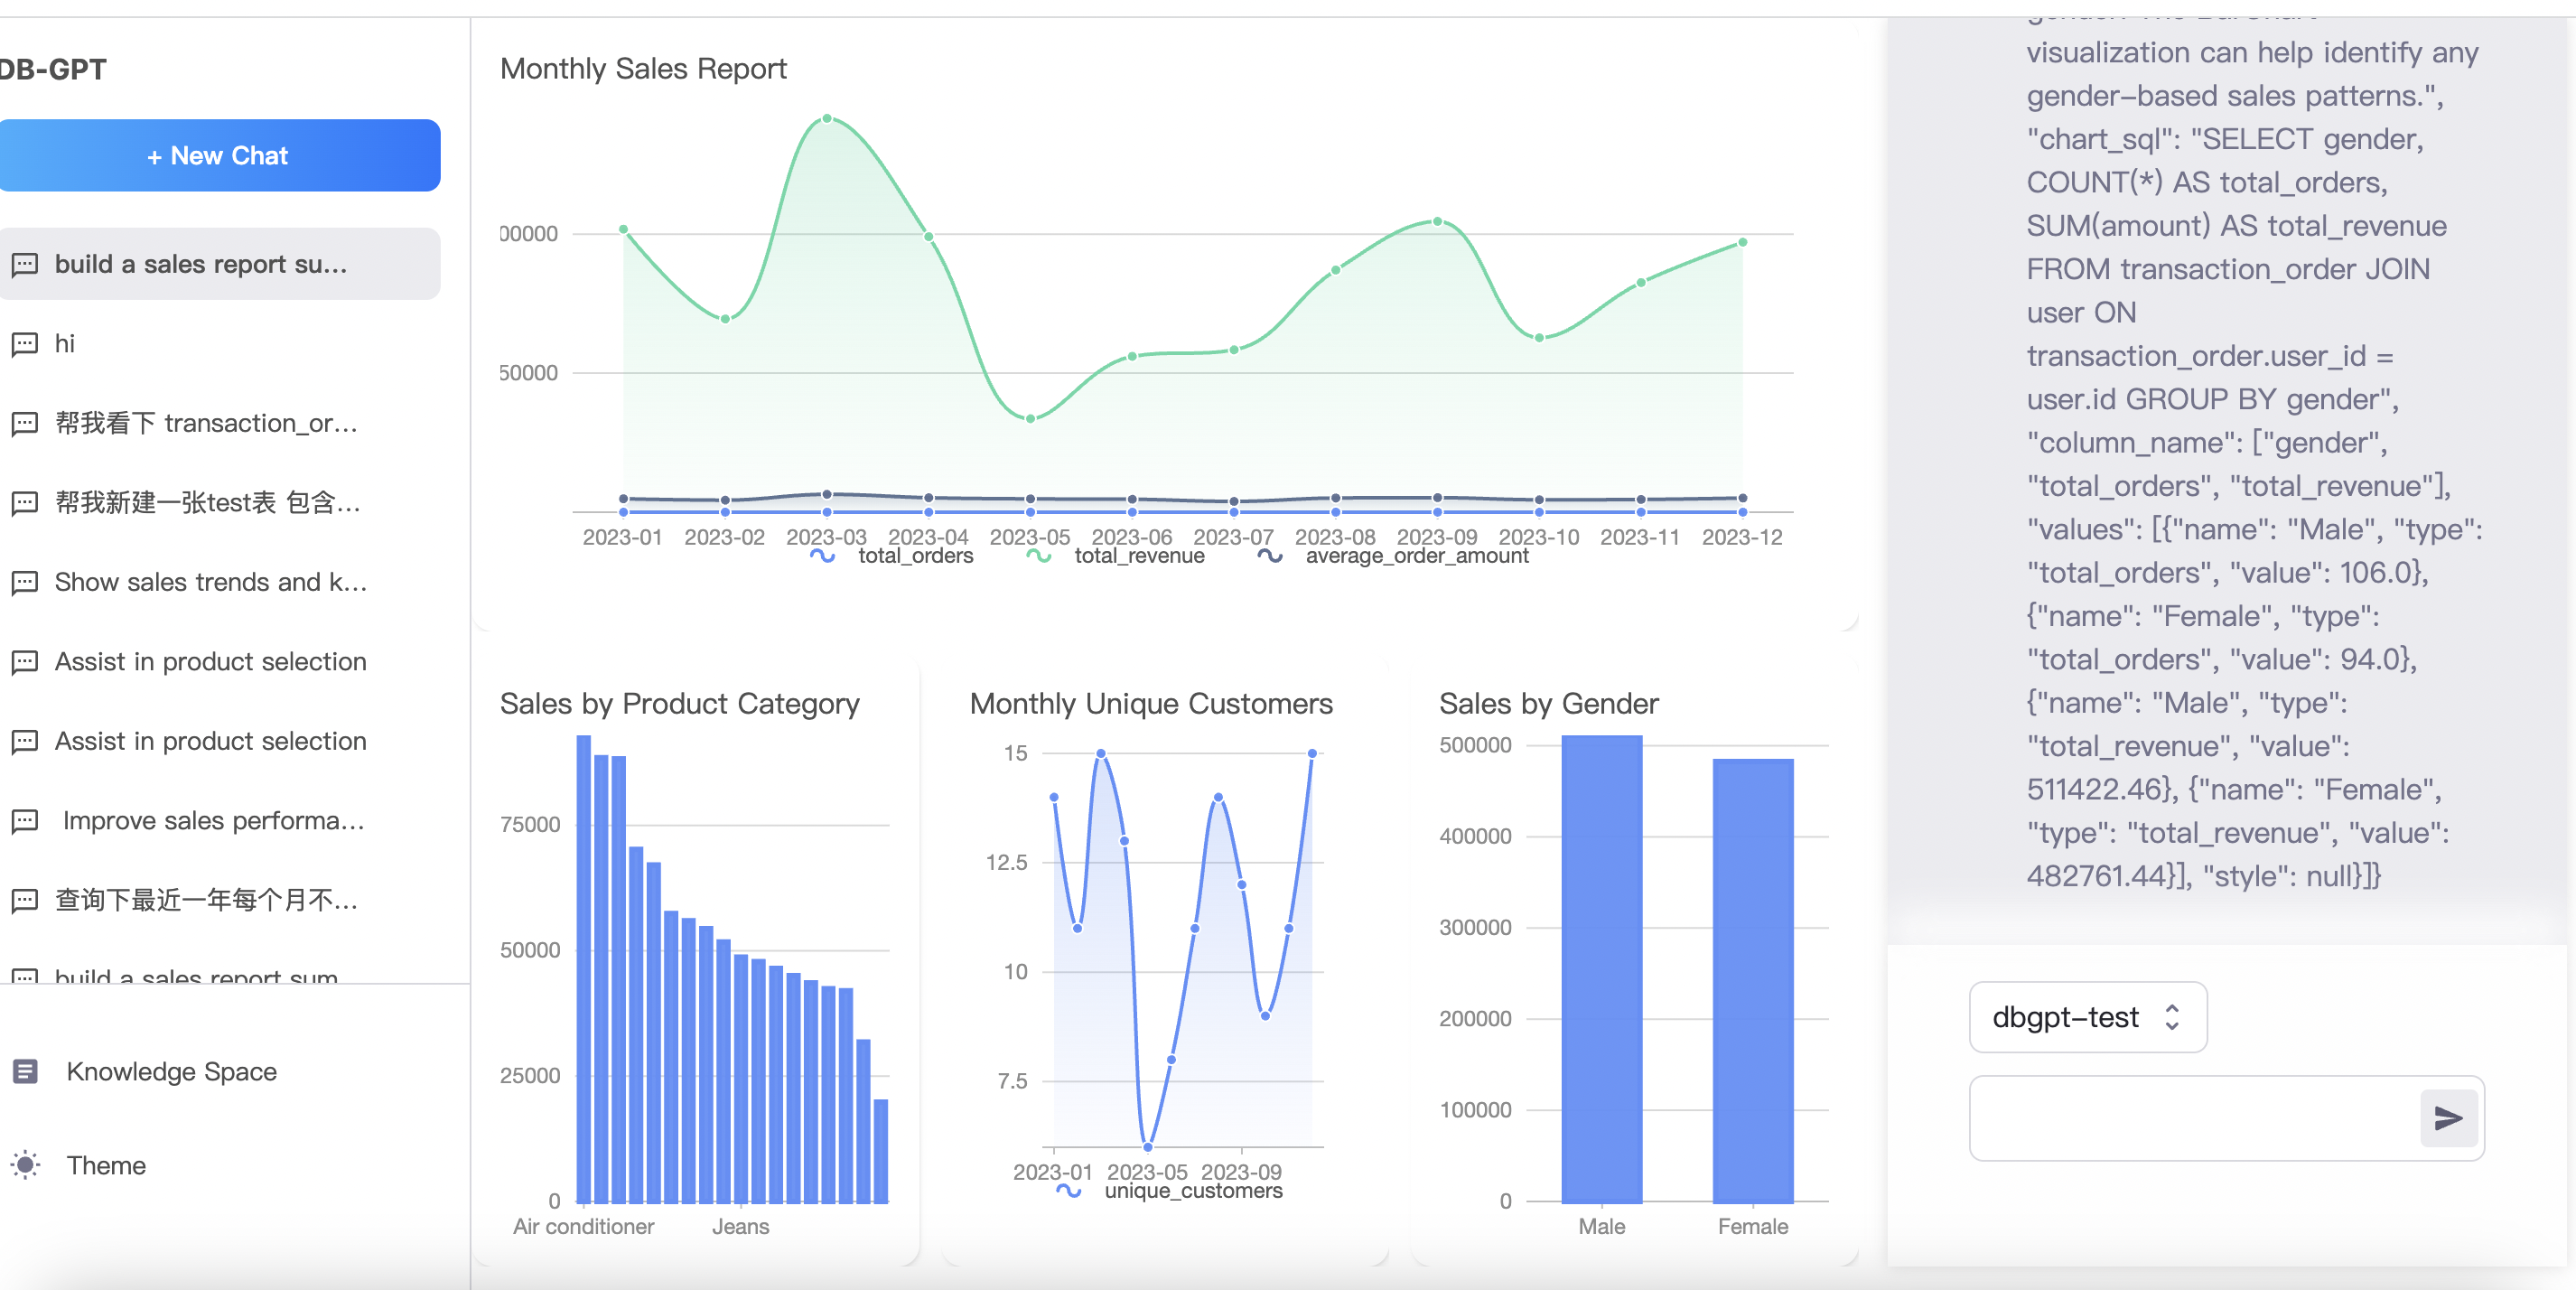Open 'Assist in product selection' first conversation
The height and width of the screenshot is (1290, 2576).
(210, 662)
